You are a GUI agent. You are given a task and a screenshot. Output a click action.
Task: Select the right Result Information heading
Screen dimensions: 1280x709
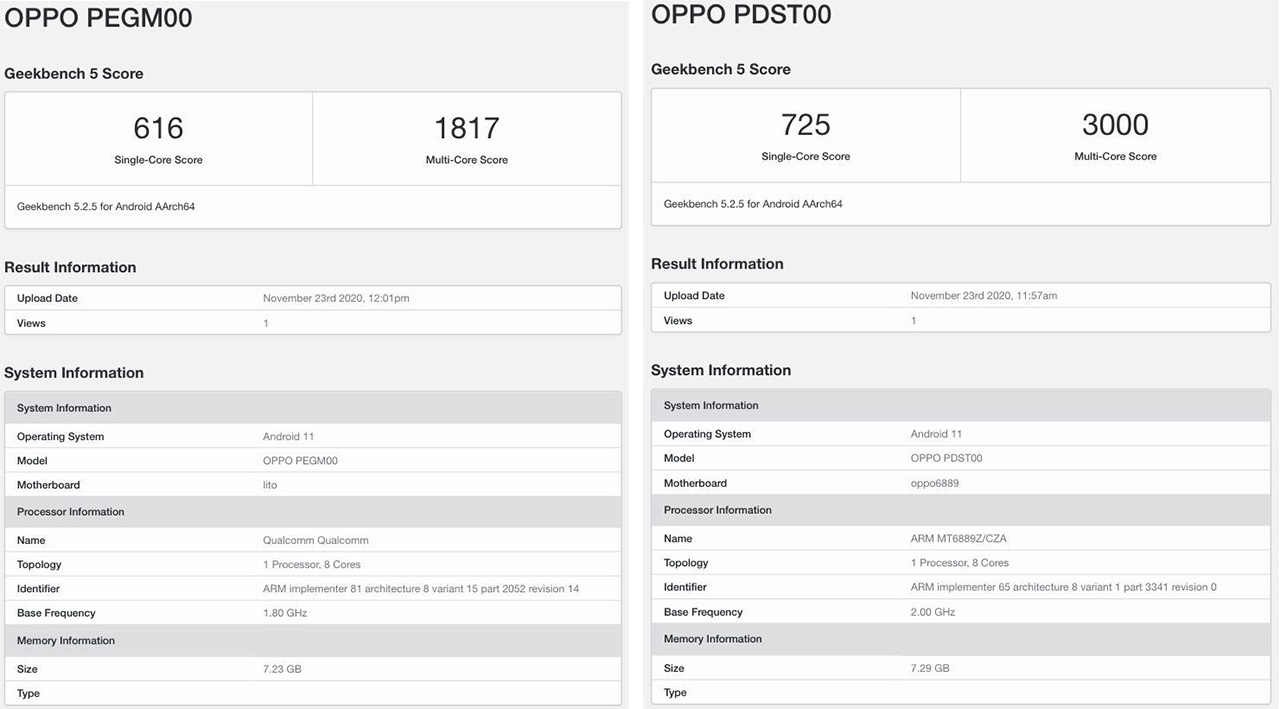point(717,264)
